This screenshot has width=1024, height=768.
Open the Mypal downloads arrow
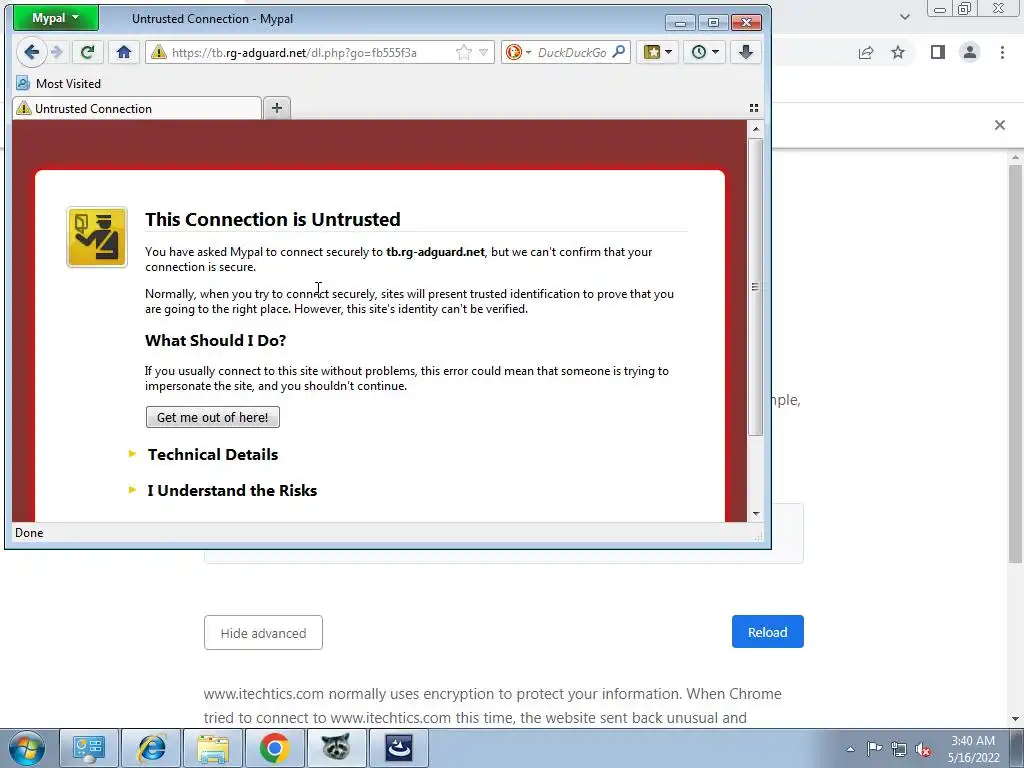tap(746, 52)
